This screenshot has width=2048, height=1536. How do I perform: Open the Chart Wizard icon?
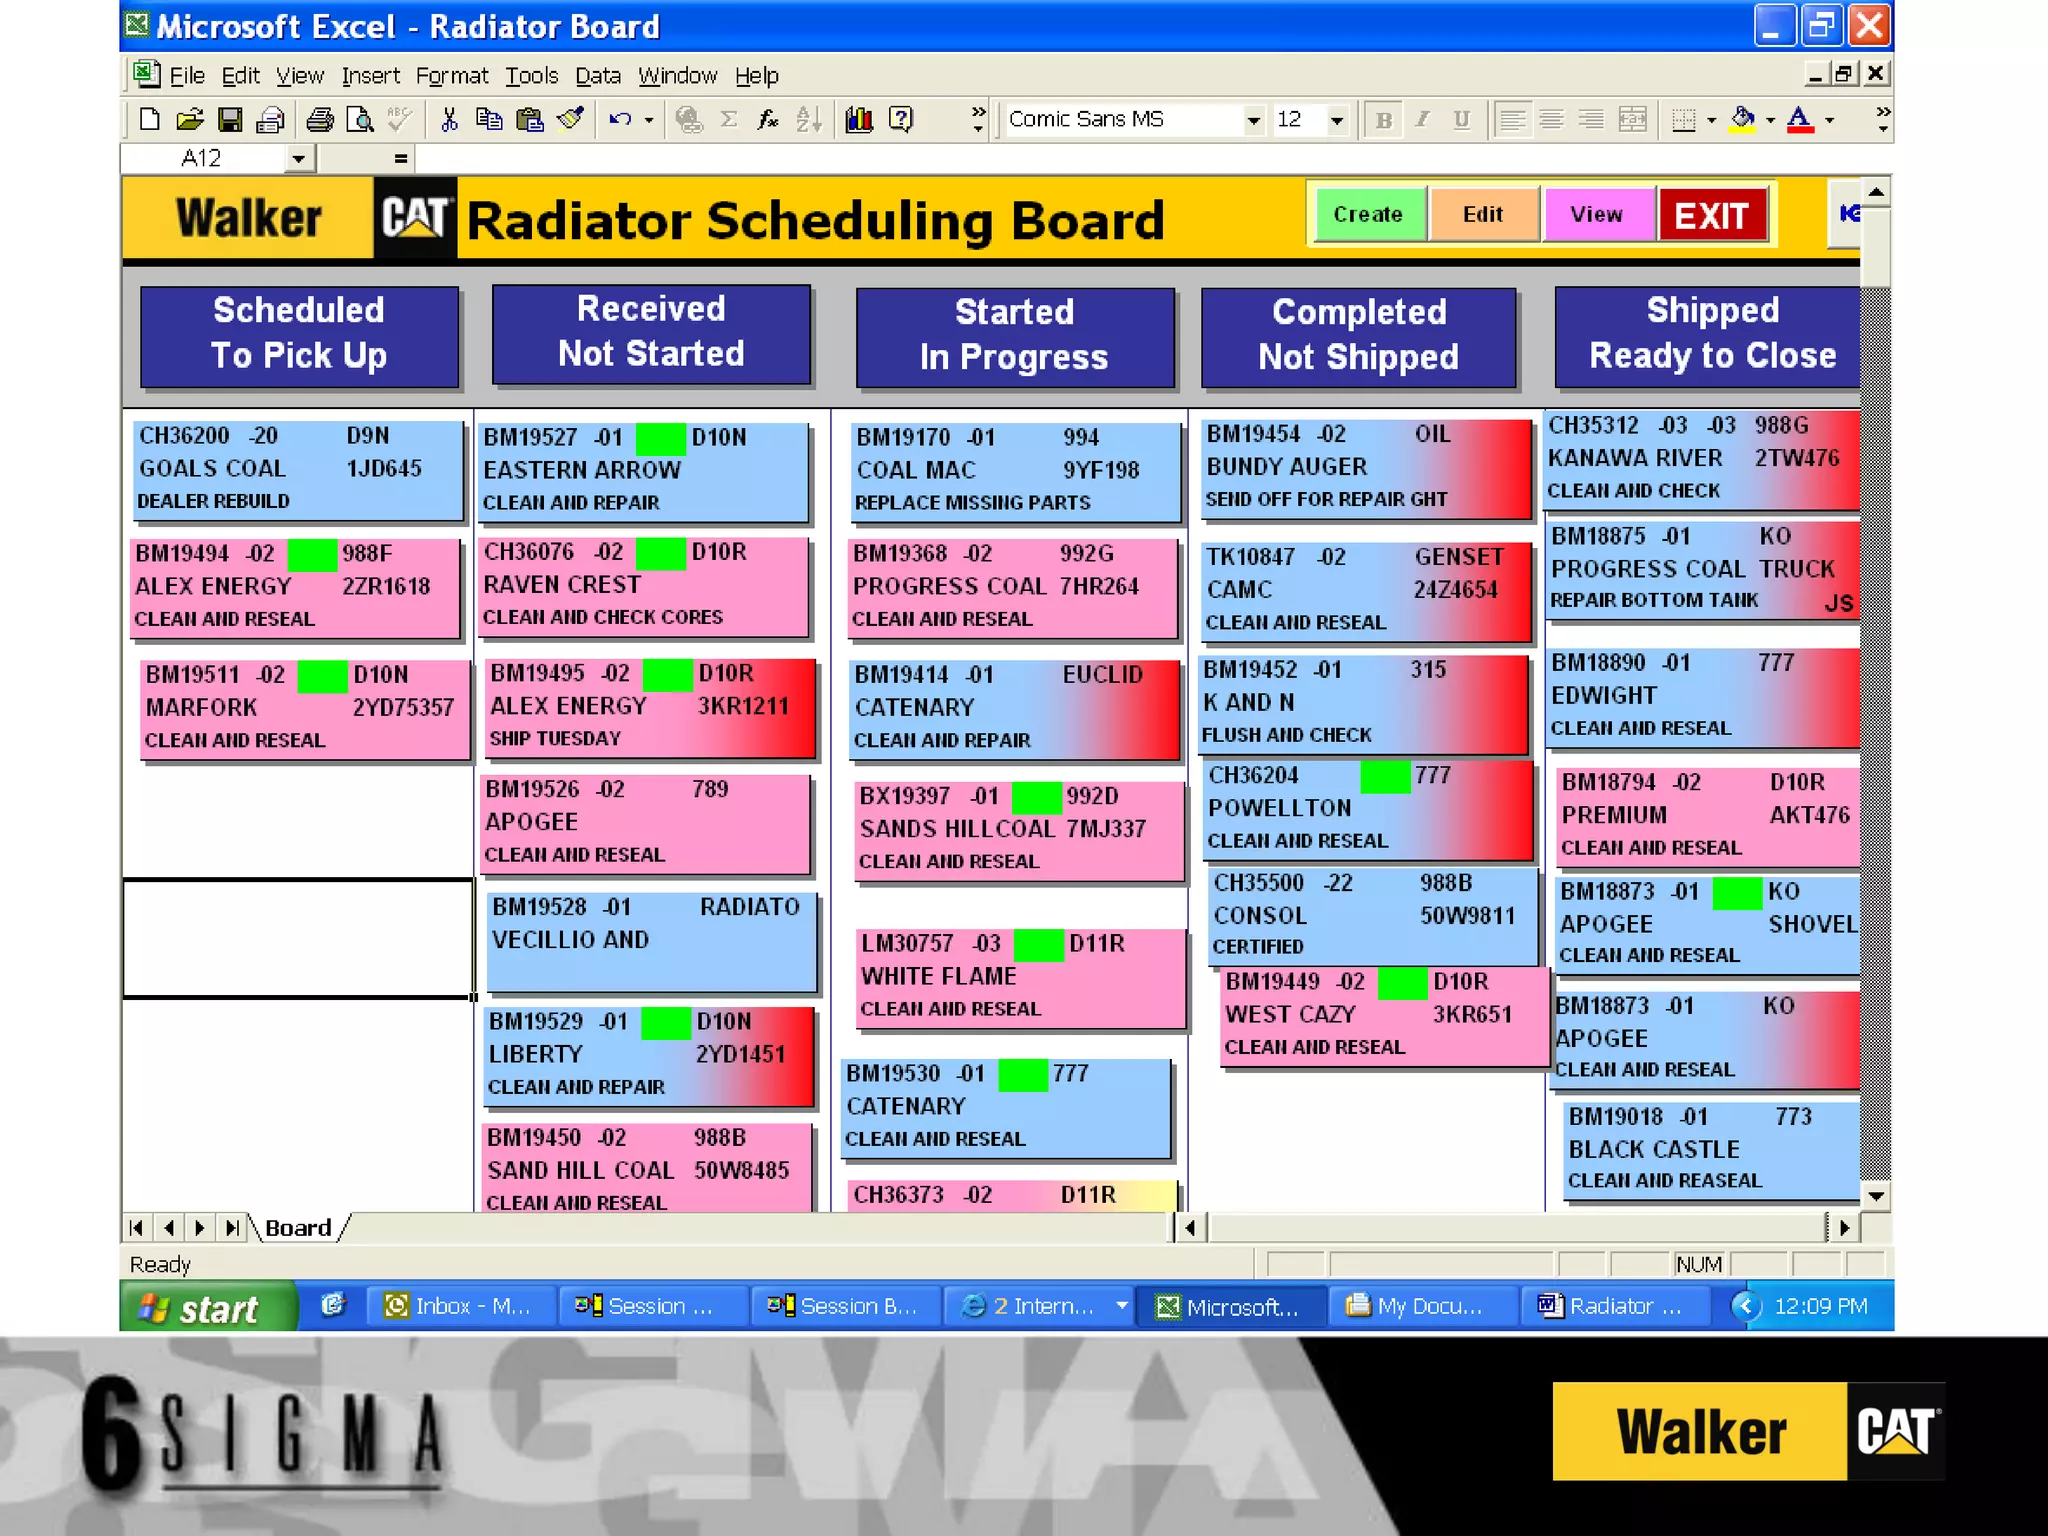[x=859, y=120]
